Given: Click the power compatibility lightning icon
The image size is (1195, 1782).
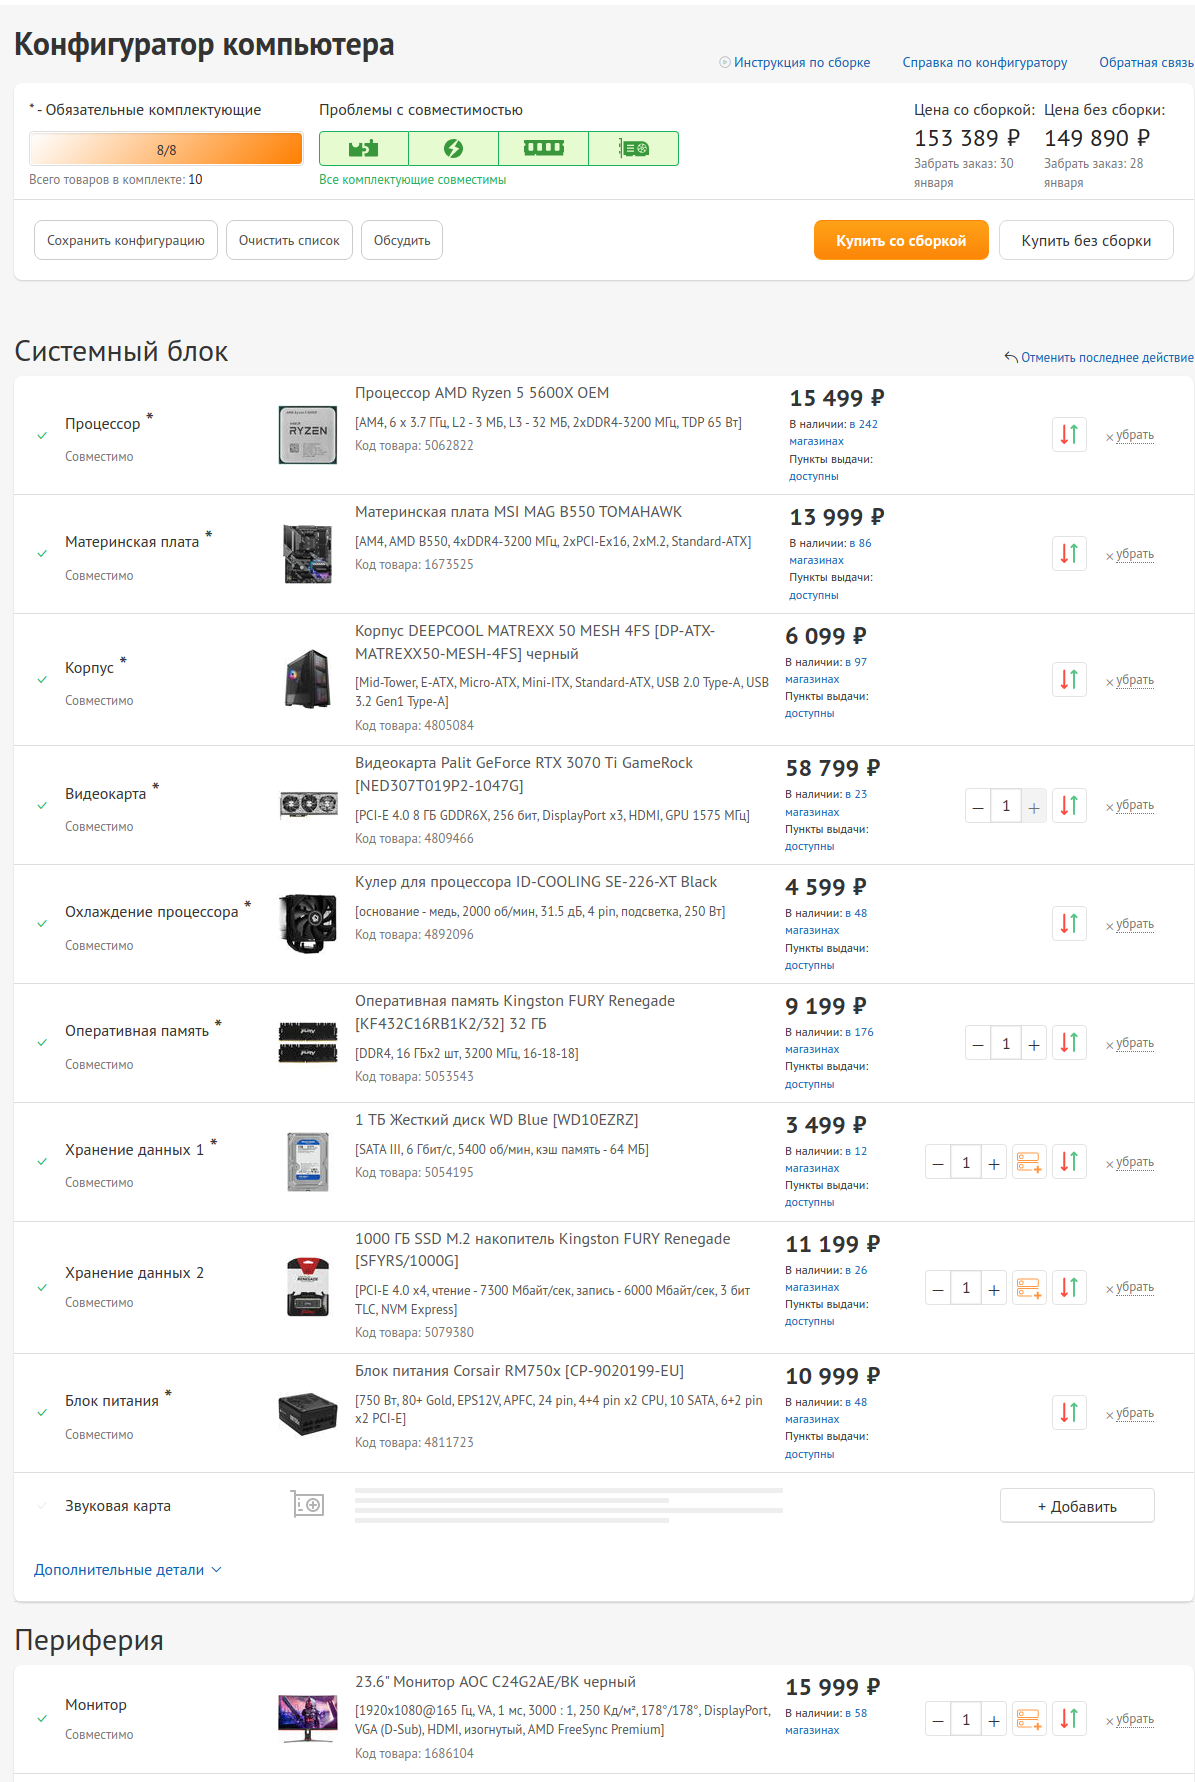Looking at the screenshot, I should 453,149.
